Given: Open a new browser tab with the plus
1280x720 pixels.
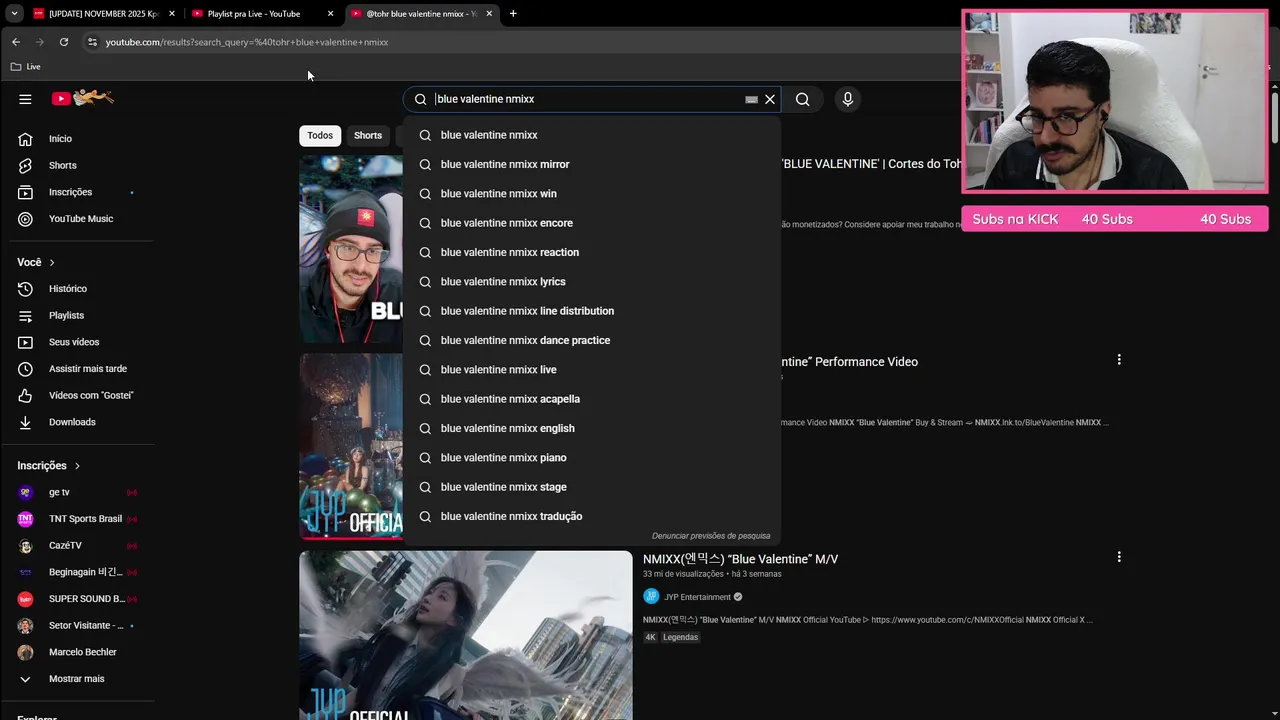Looking at the screenshot, I should click(513, 14).
